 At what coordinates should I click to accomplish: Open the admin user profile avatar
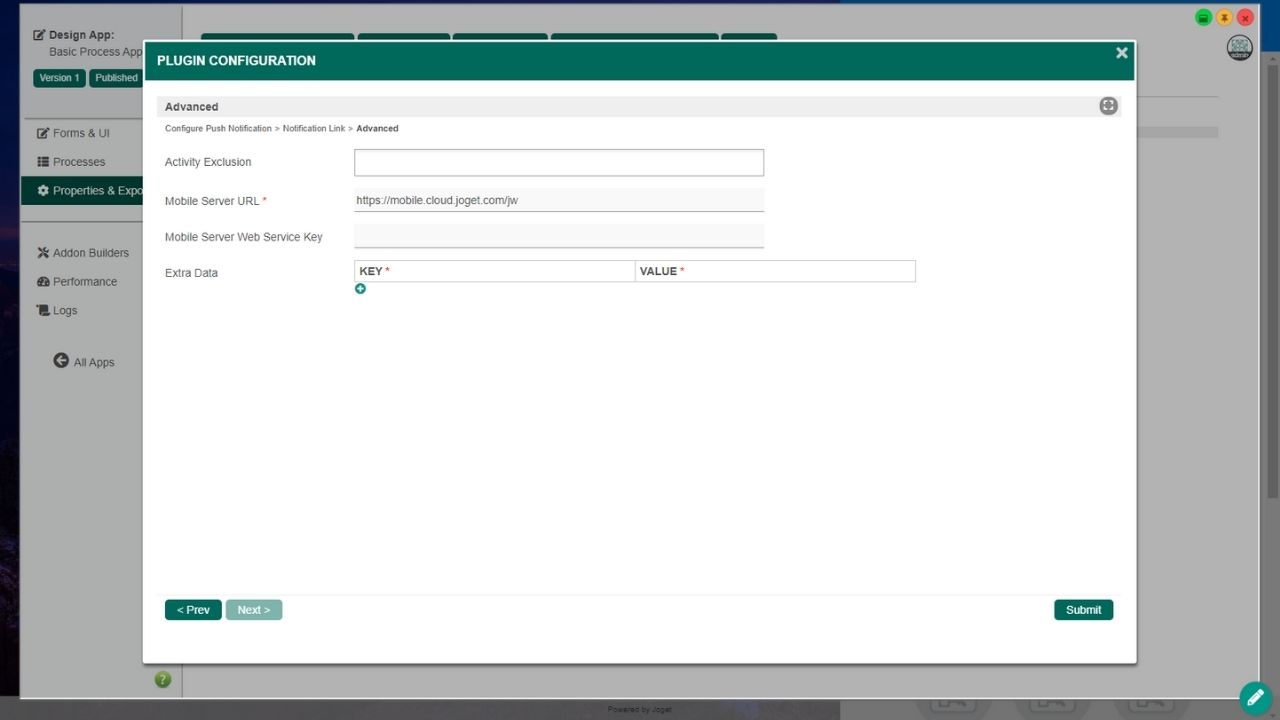[1239, 48]
